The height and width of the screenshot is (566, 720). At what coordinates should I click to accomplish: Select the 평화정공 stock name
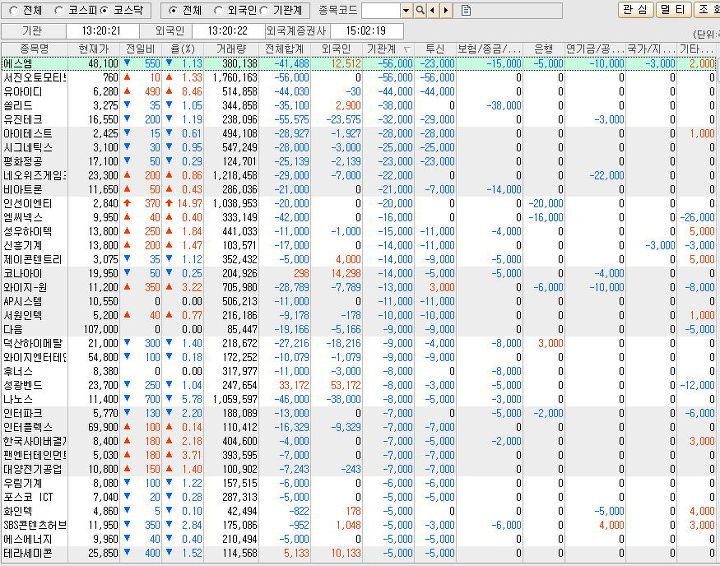tap(22, 162)
